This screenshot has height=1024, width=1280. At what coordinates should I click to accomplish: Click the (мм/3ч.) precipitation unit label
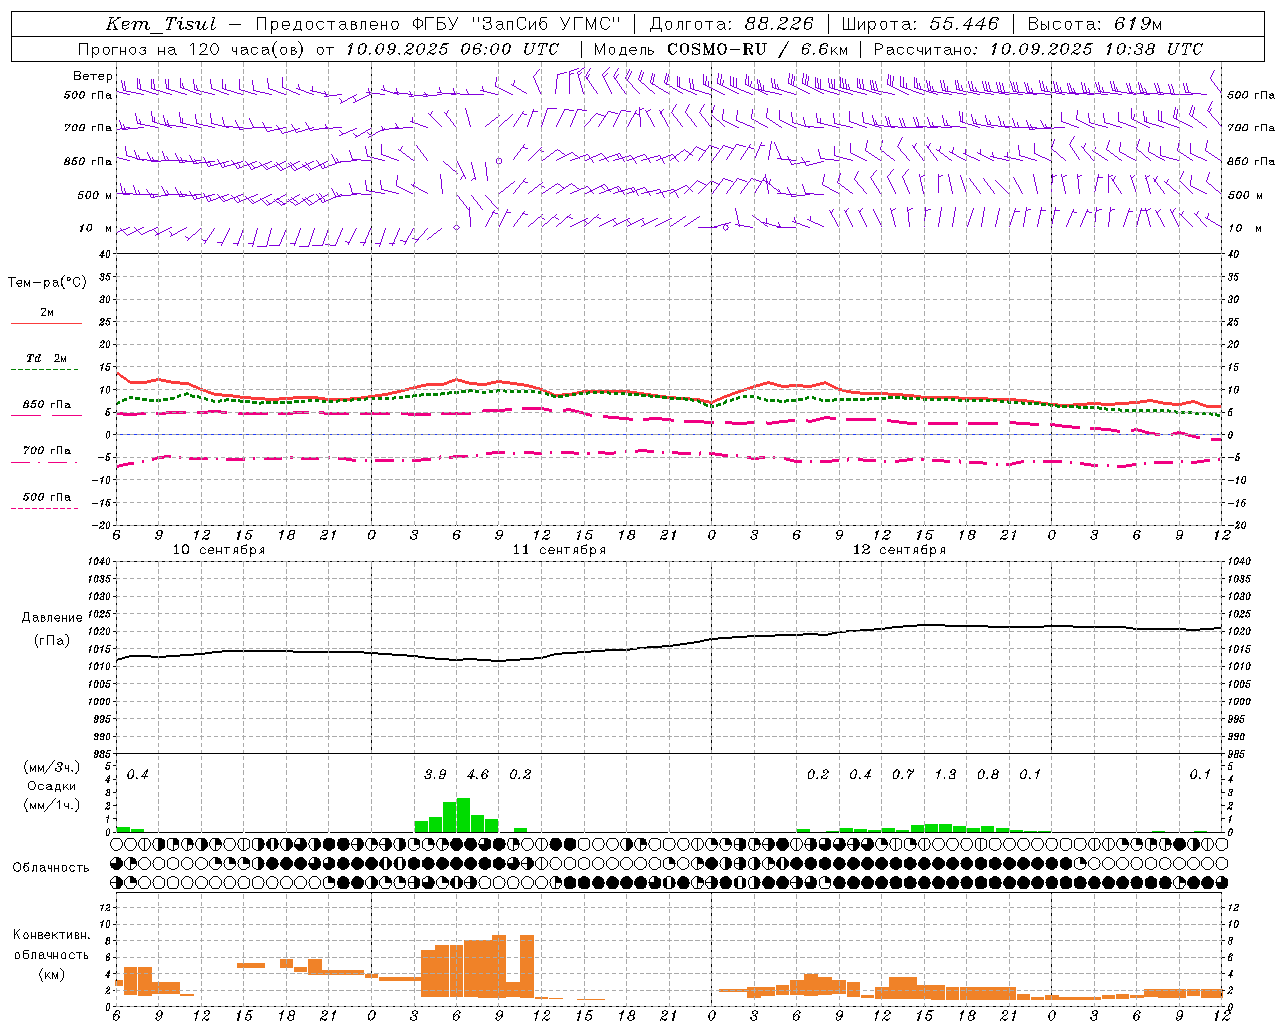click(52, 767)
